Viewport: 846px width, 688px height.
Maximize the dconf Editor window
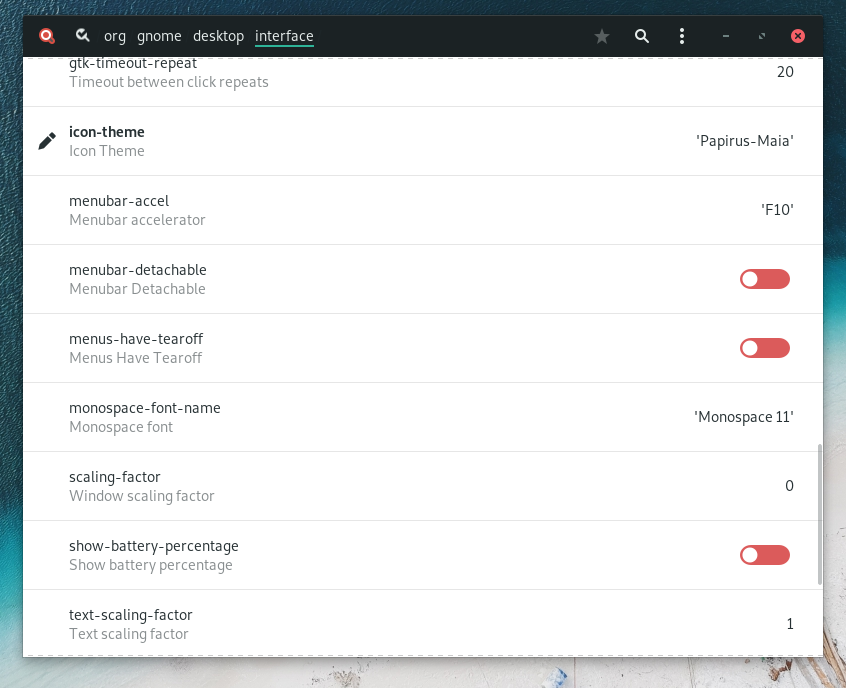762,36
